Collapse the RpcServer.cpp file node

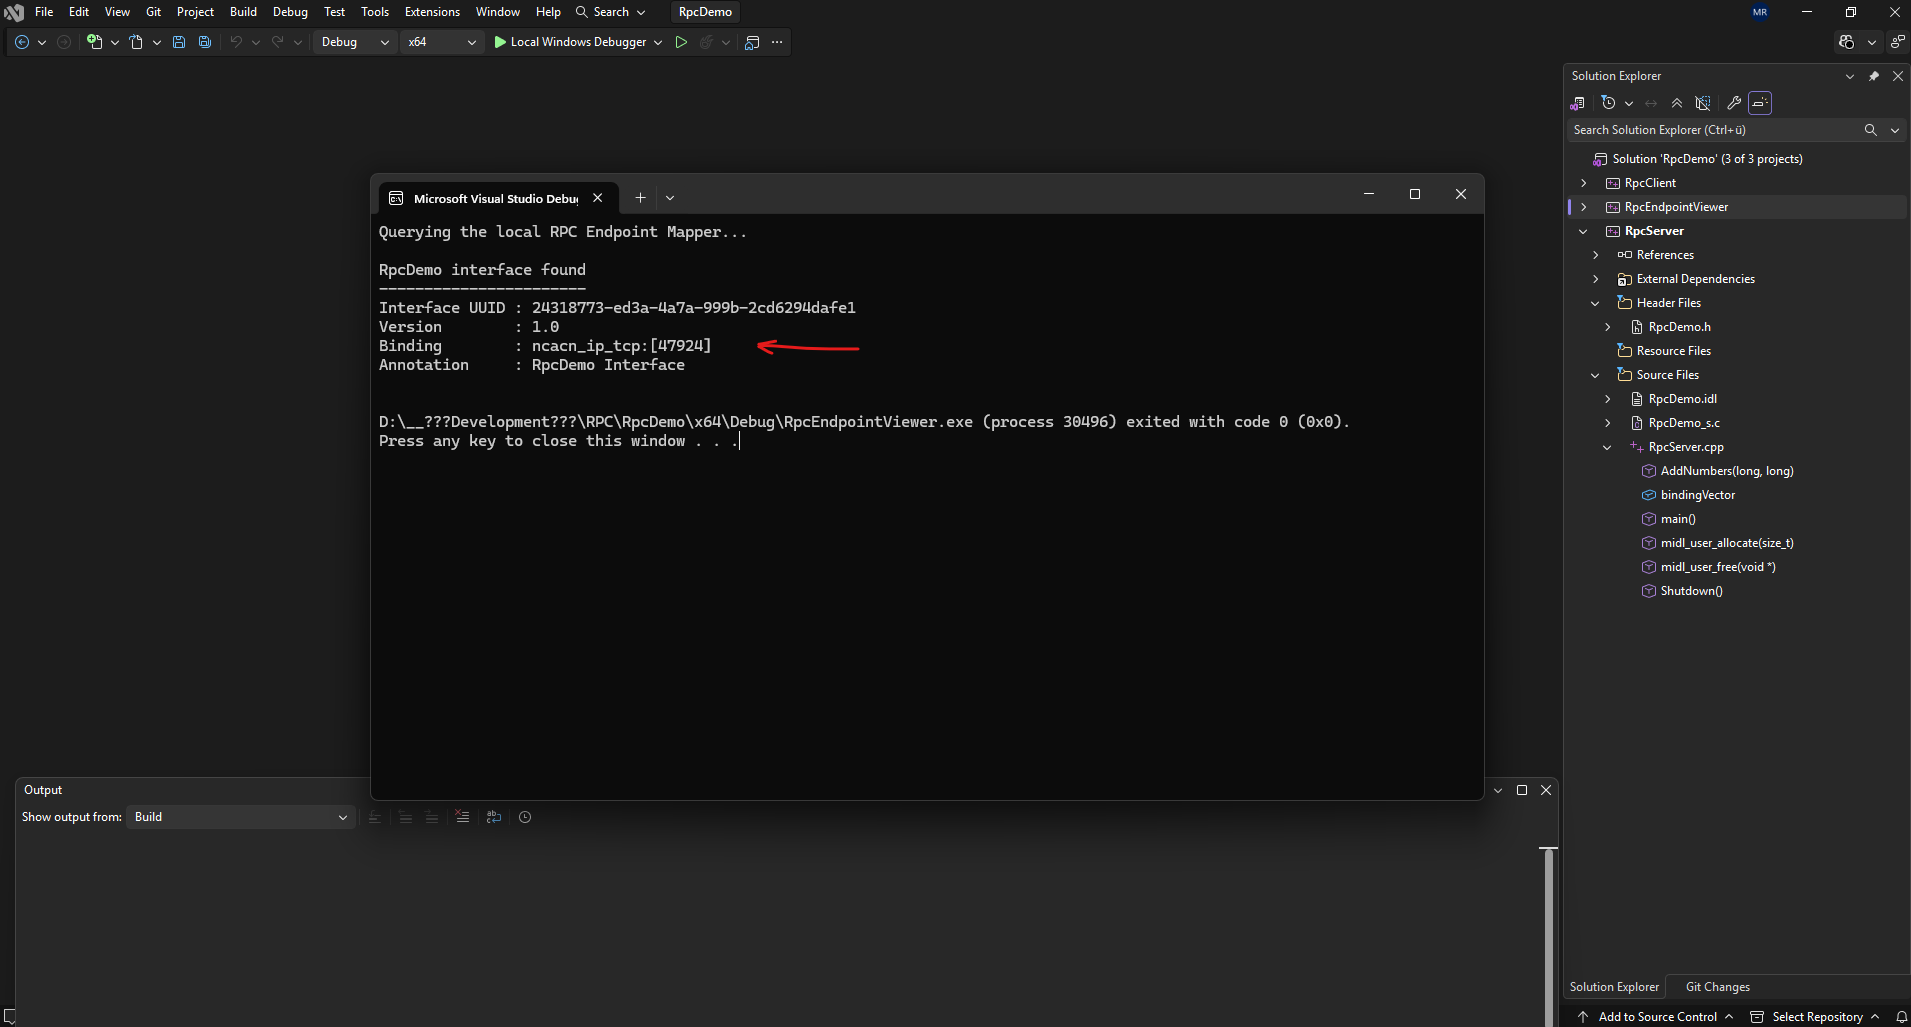pyautogui.click(x=1607, y=447)
